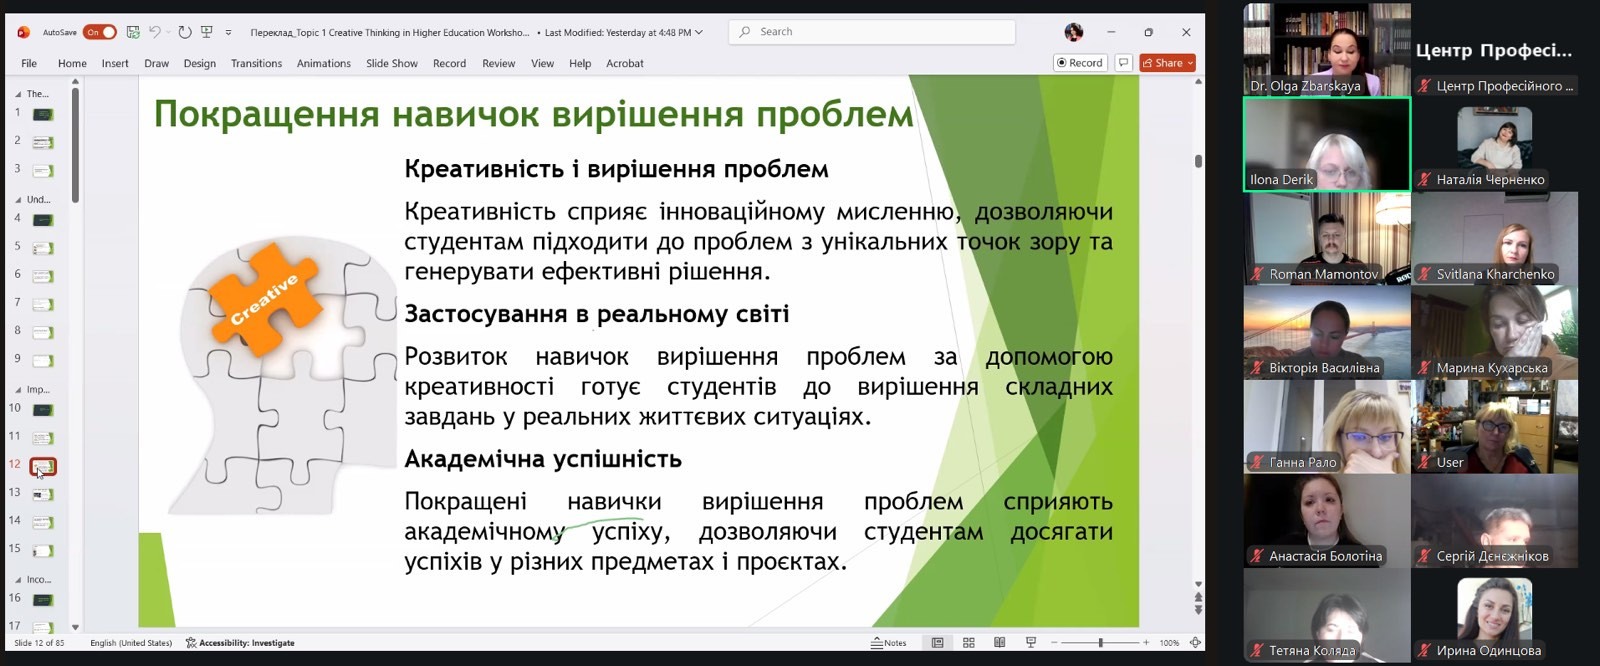The height and width of the screenshot is (666, 1600).
Task: Start presentation from beginning via toolbar icon
Action: click(207, 32)
